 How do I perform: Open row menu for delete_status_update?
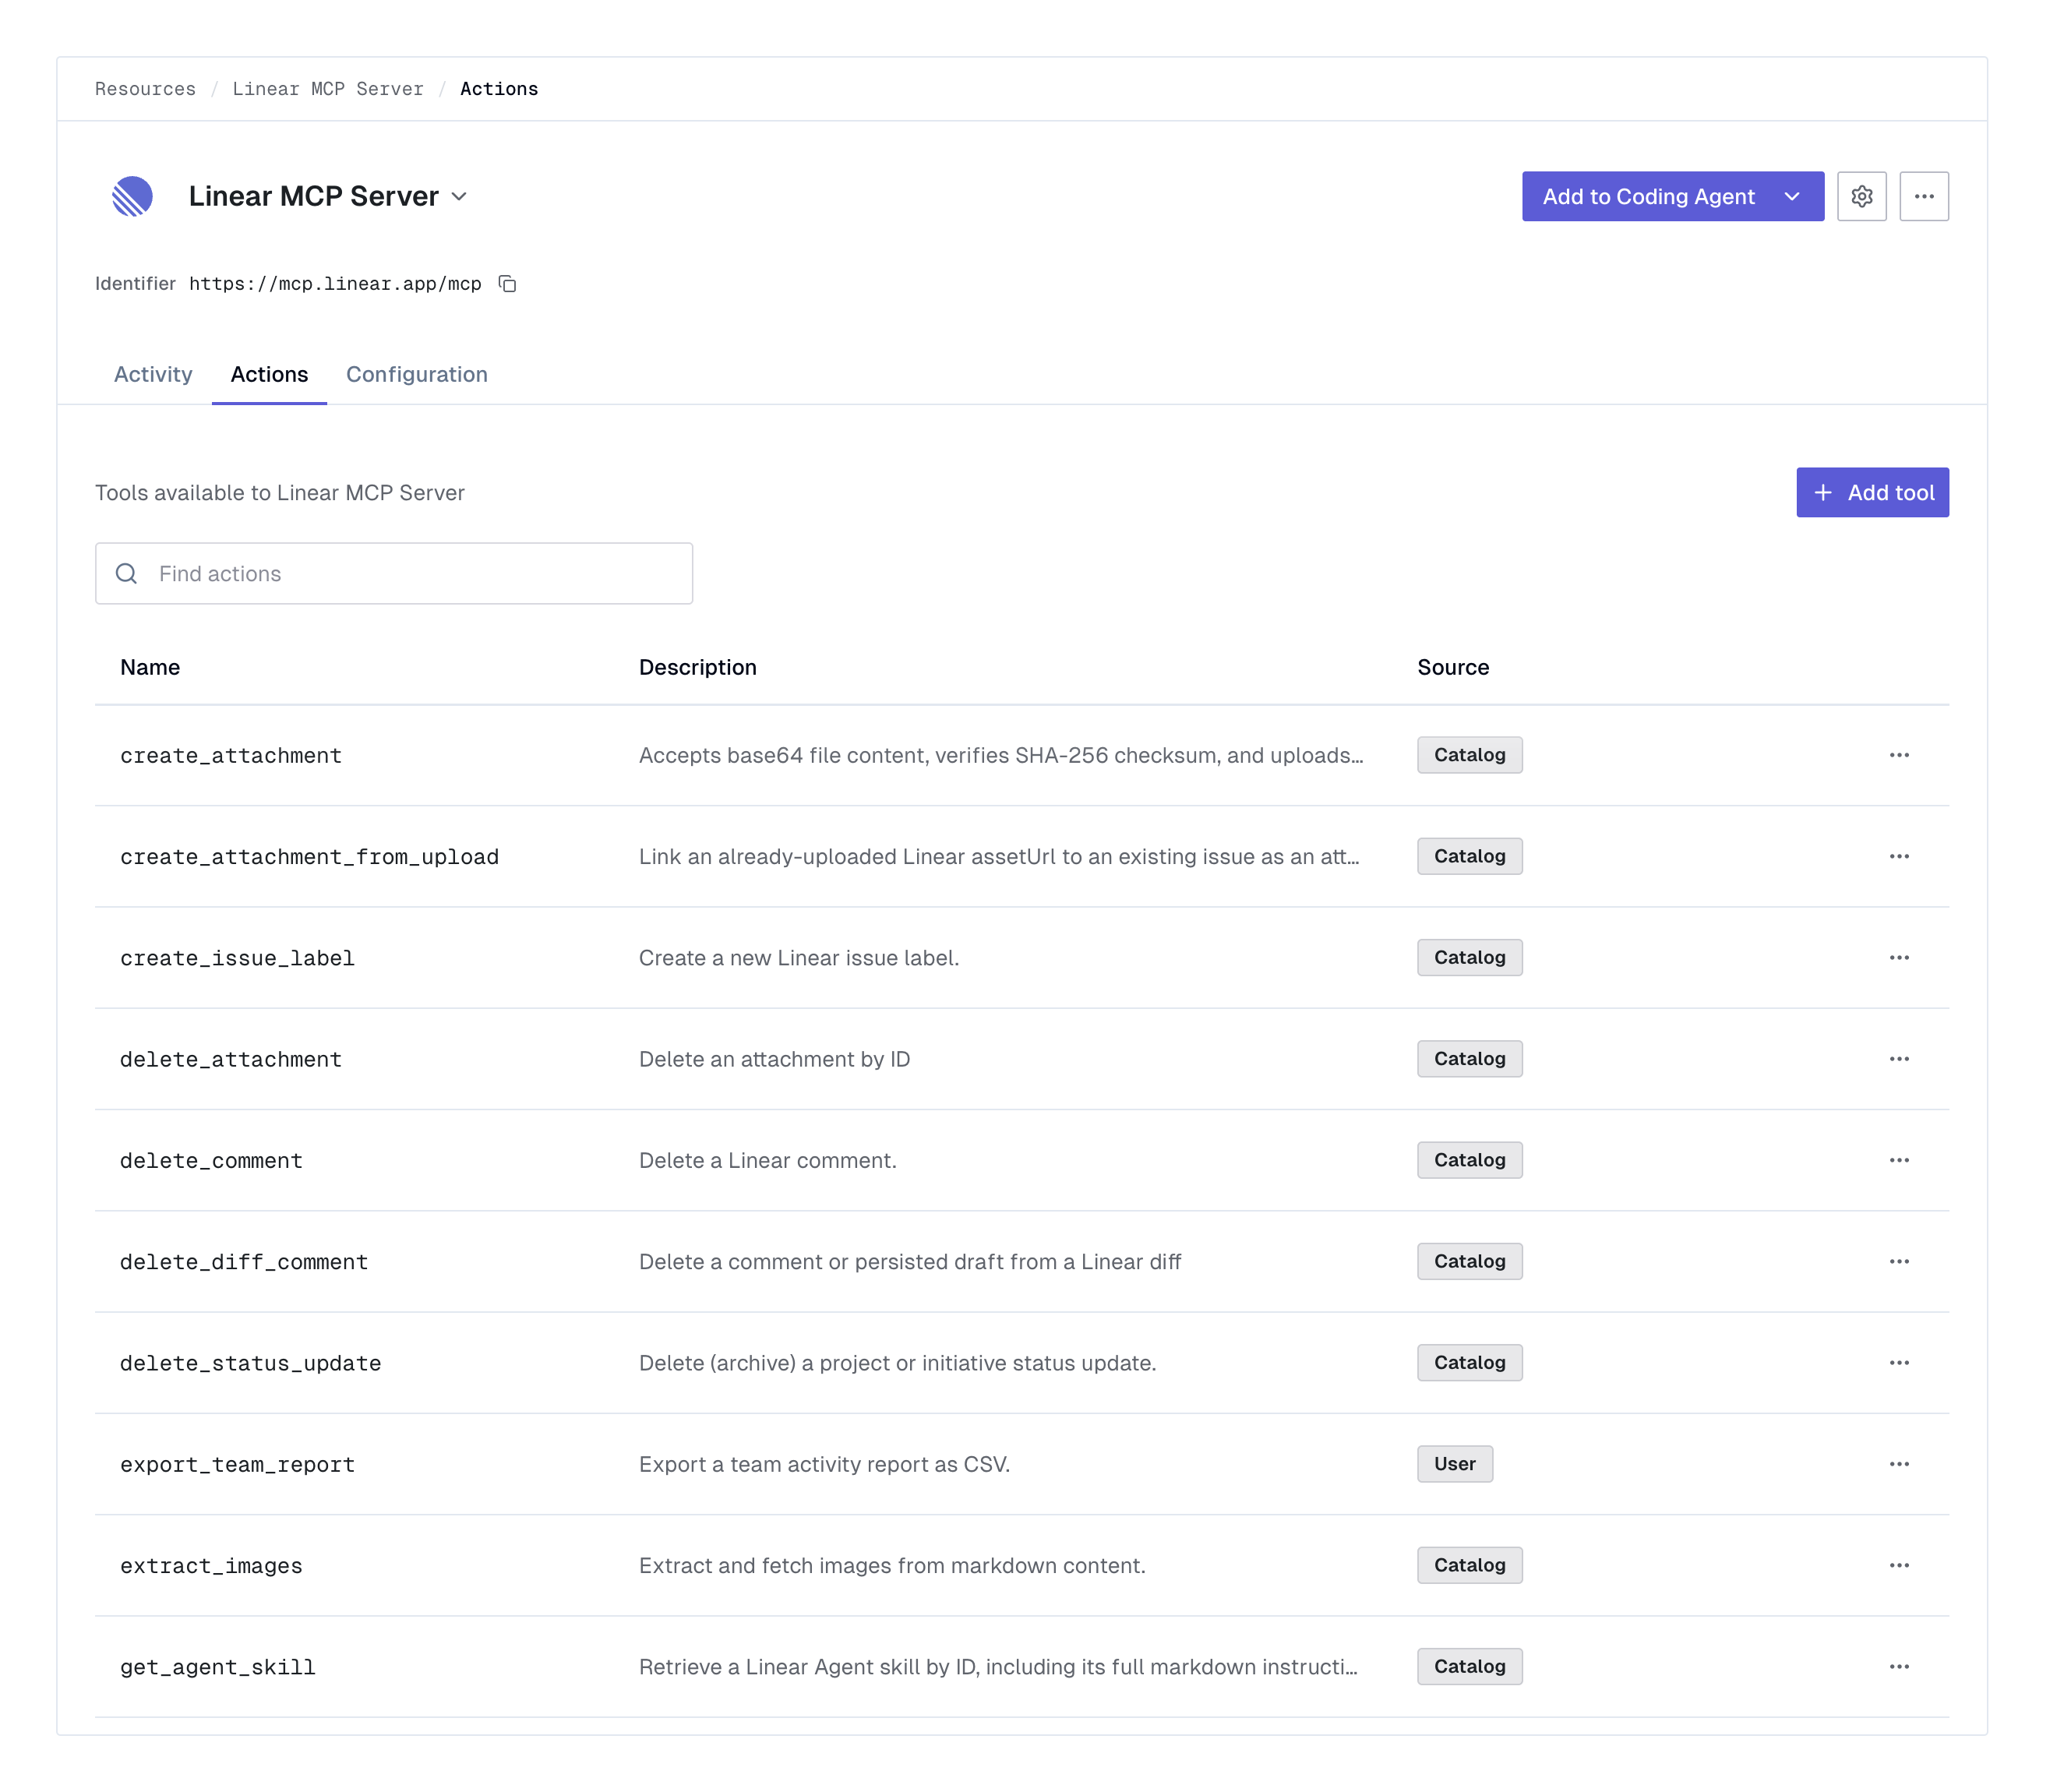click(1898, 1363)
